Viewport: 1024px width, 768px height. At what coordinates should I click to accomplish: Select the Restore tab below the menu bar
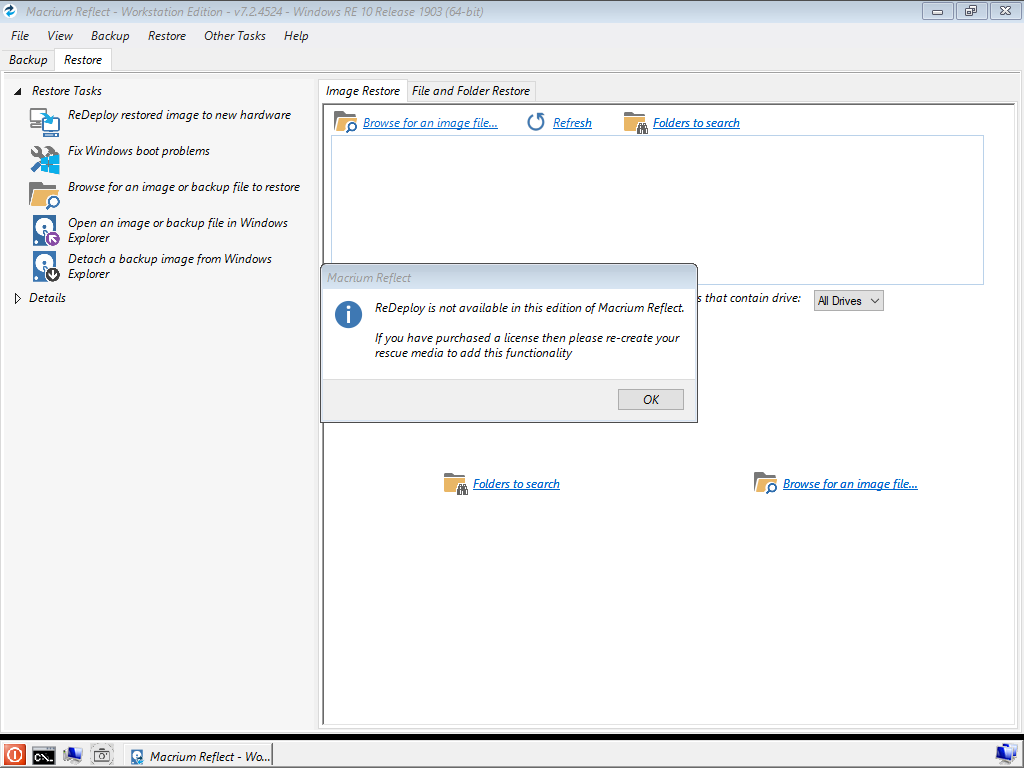pos(83,60)
